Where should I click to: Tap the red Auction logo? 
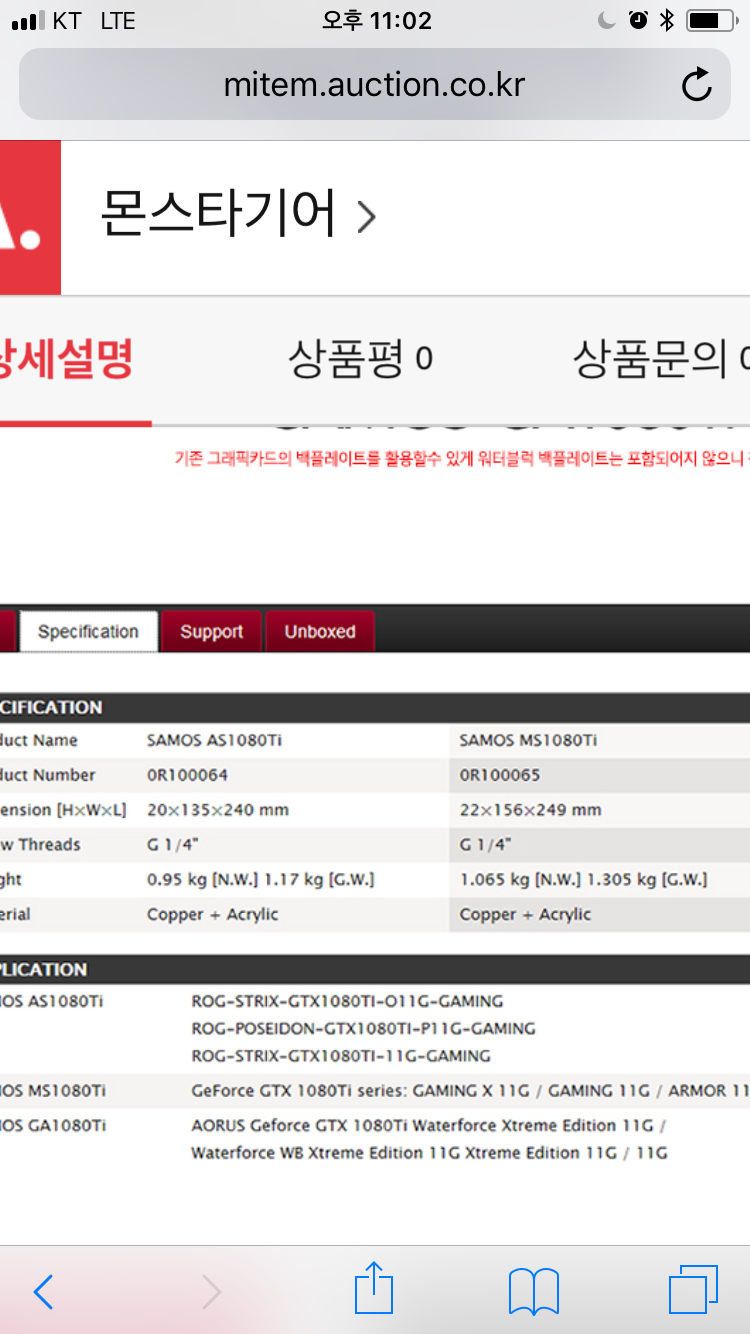(x=30, y=217)
